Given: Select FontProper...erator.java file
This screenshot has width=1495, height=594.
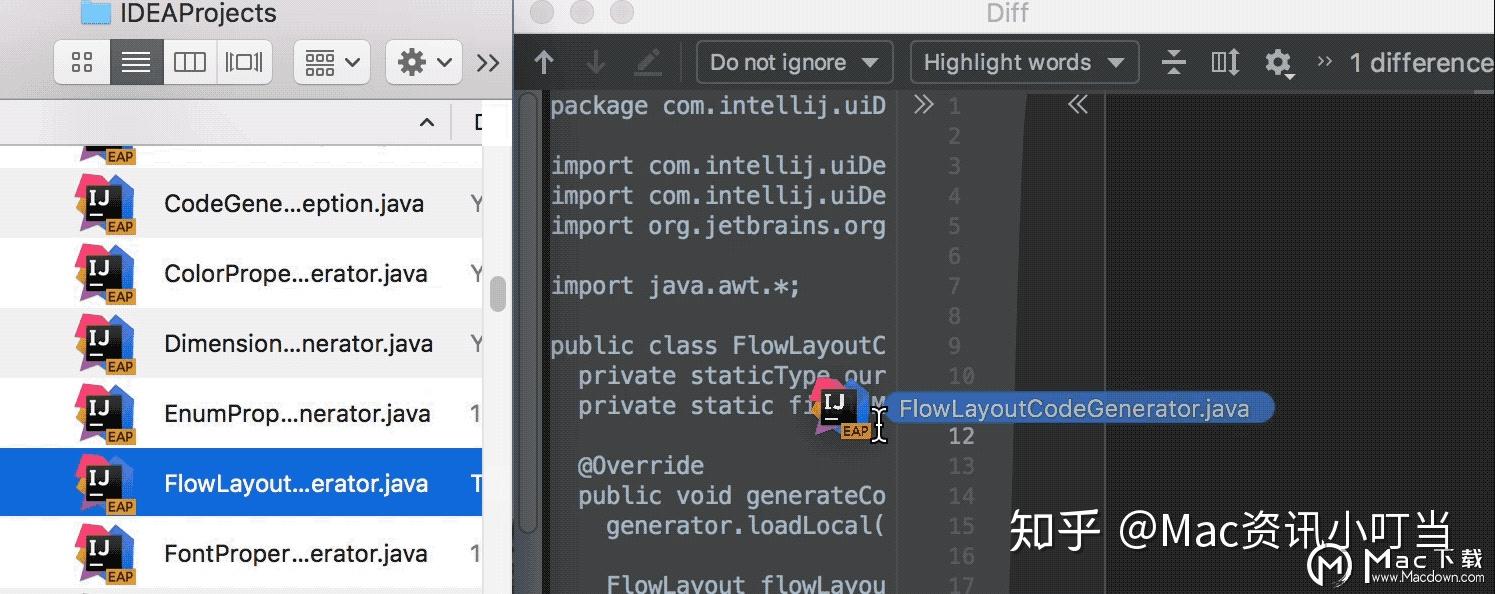Looking at the screenshot, I should [x=296, y=553].
